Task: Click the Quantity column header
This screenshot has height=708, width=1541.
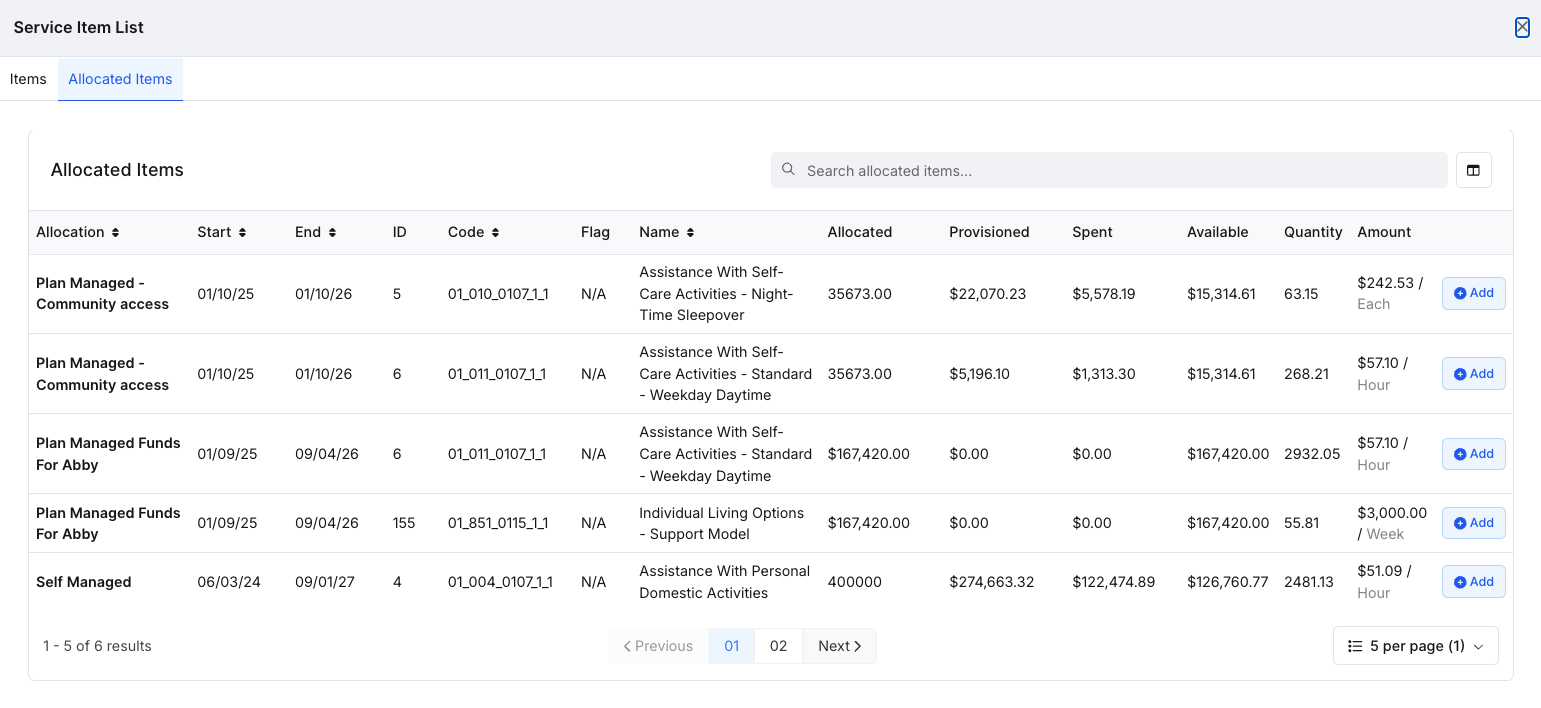Action: click(x=1313, y=232)
